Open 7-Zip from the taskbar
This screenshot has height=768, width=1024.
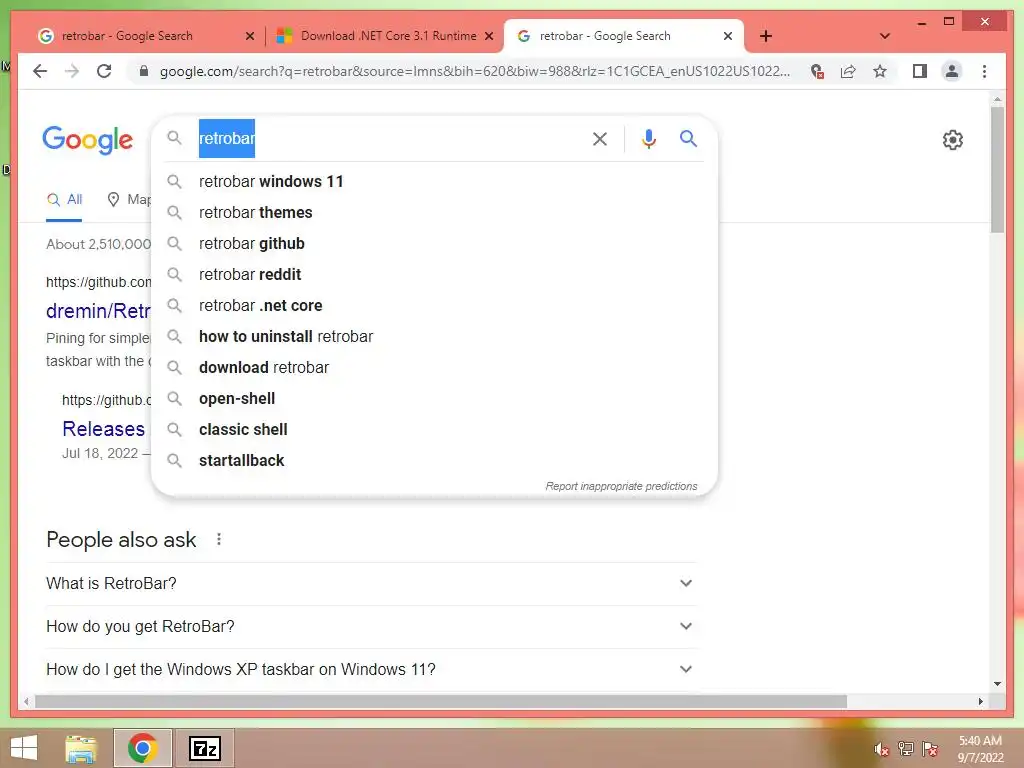(x=204, y=748)
